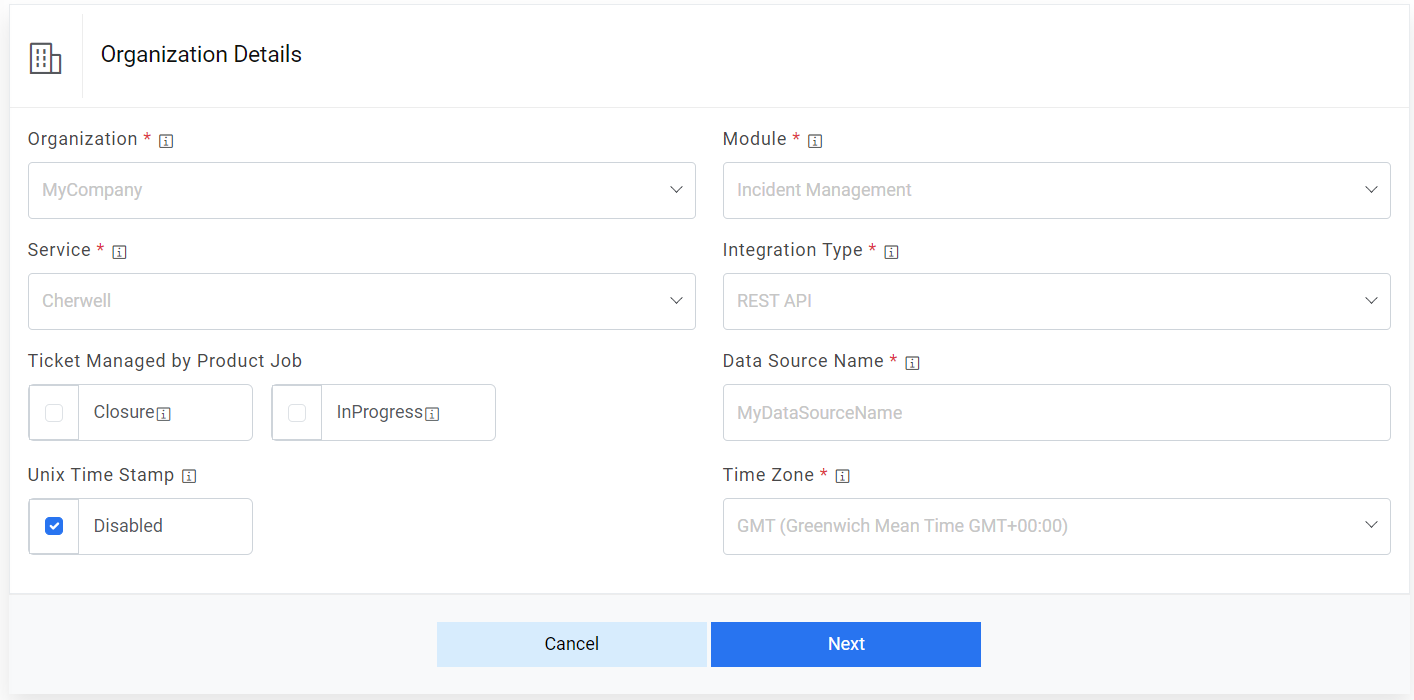Click the info icon inside the Closure option
Image resolution: width=1414 pixels, height=700 pixels.
click(x=166, y=412)
